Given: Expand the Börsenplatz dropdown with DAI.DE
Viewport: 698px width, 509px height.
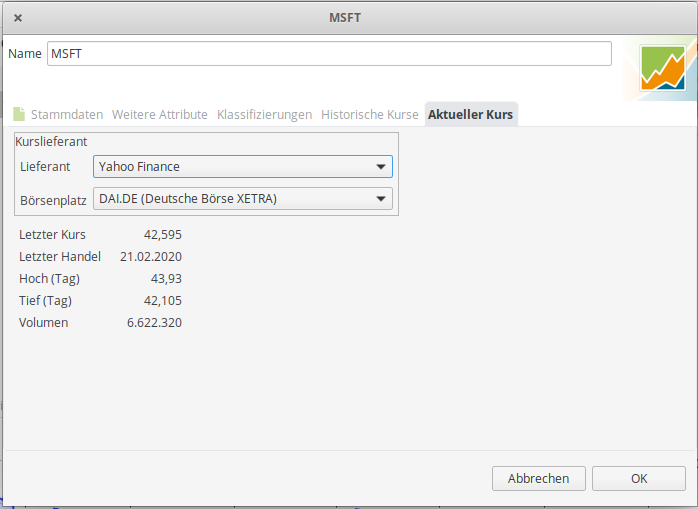Looking at the screenshot, I should tap(243, 199).
